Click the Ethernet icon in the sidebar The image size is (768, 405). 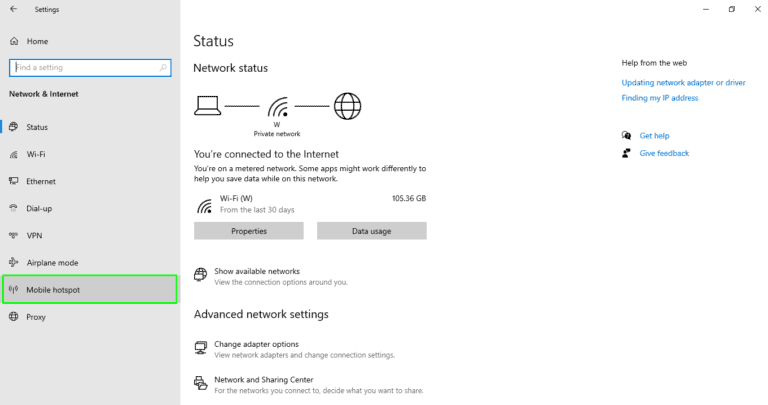(x=14, y=181)
